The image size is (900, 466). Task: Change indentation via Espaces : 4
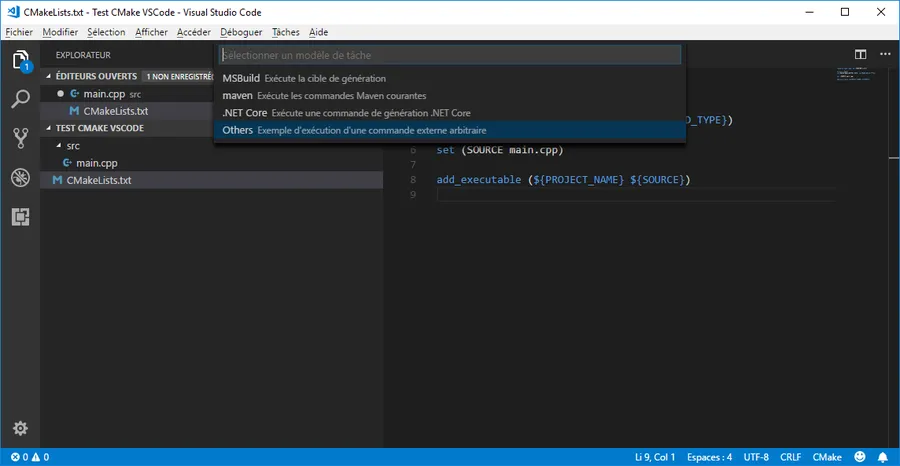(709, 457)
